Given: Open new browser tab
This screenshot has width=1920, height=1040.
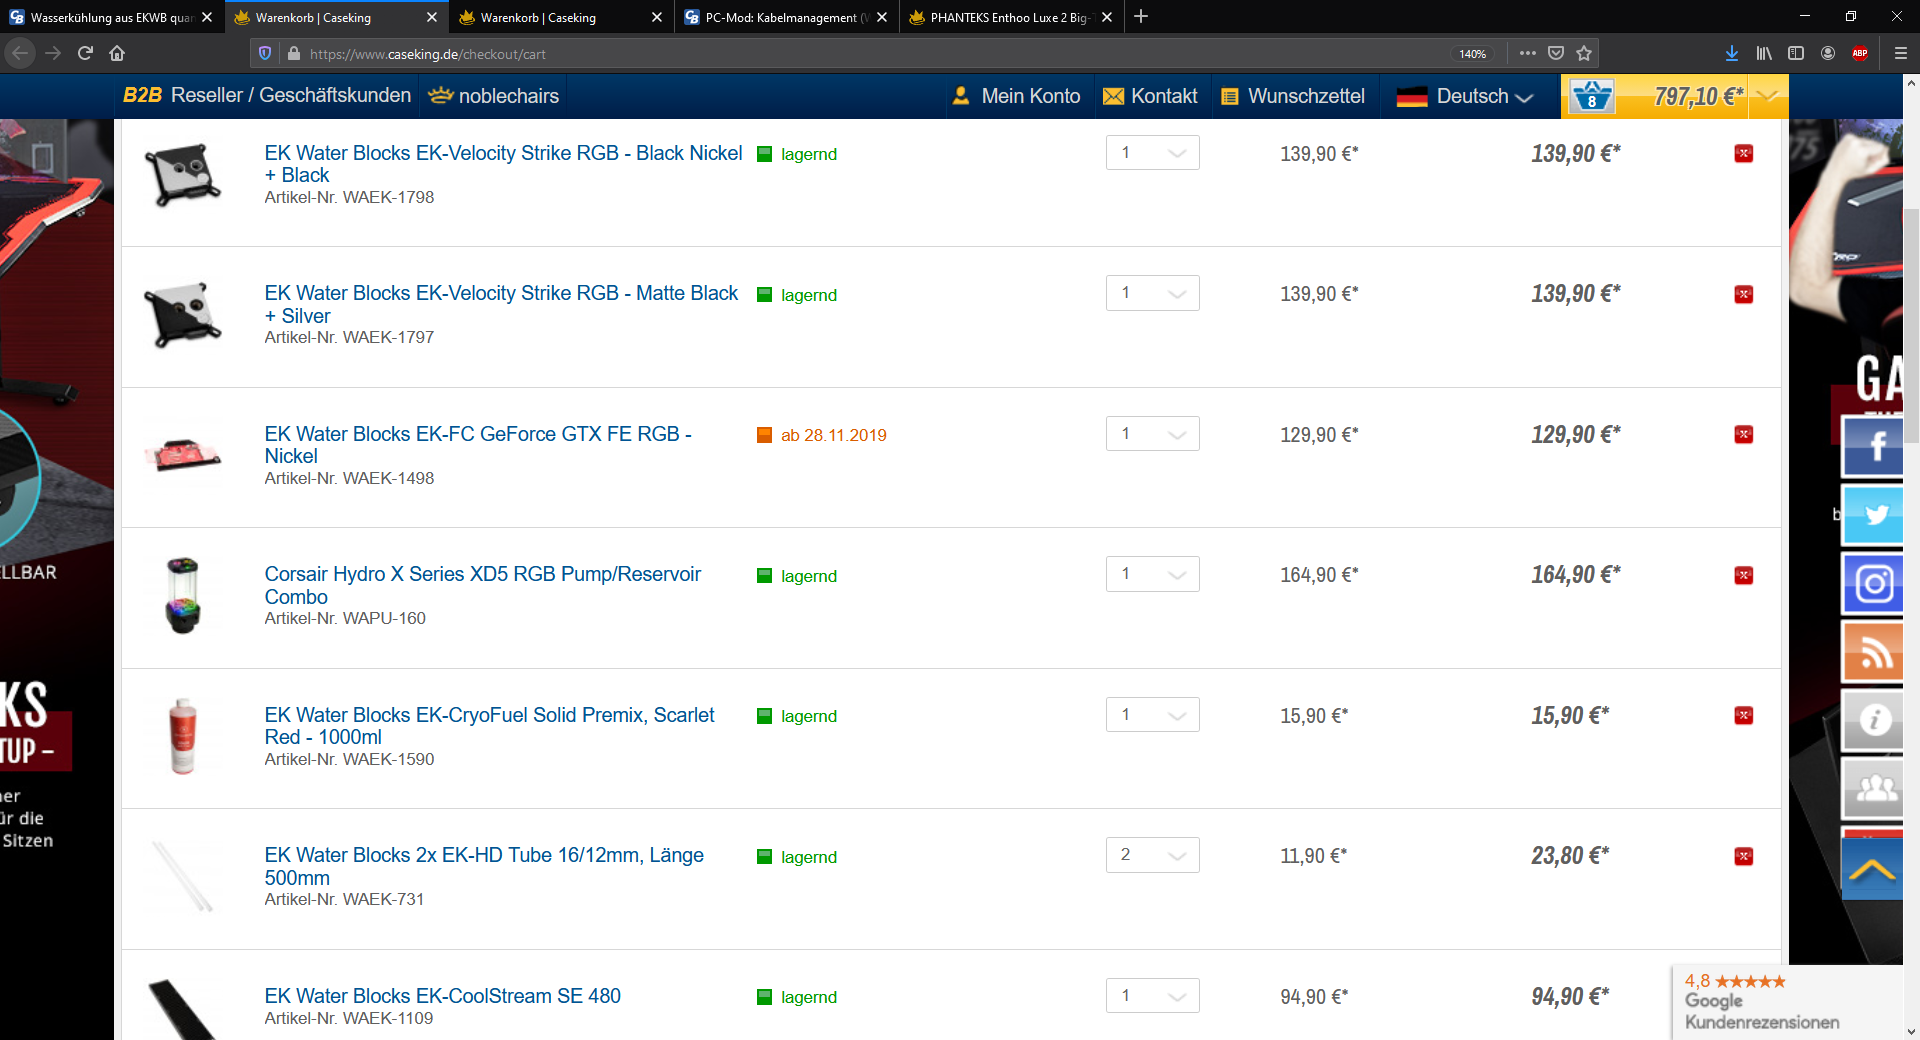Looking at the screenshot, I should [1141, 17].
